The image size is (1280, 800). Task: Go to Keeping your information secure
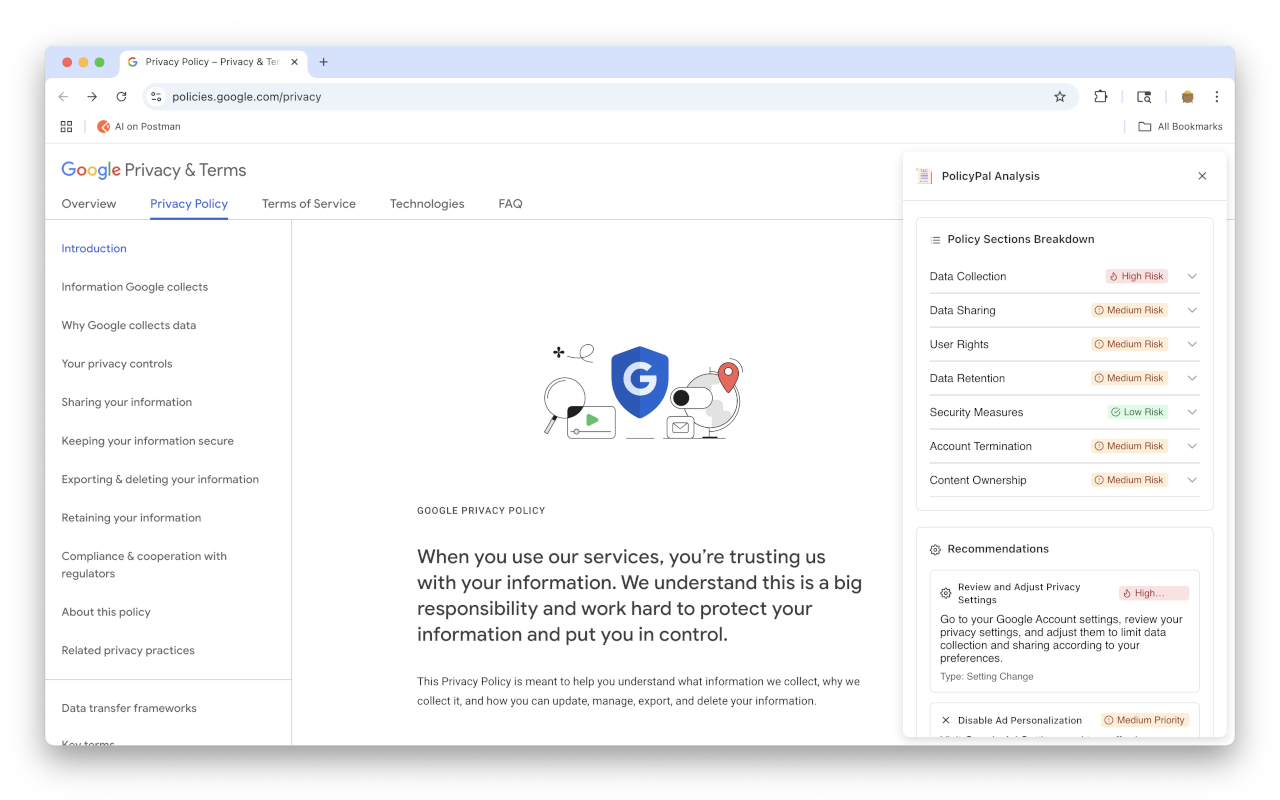[148, 441]
